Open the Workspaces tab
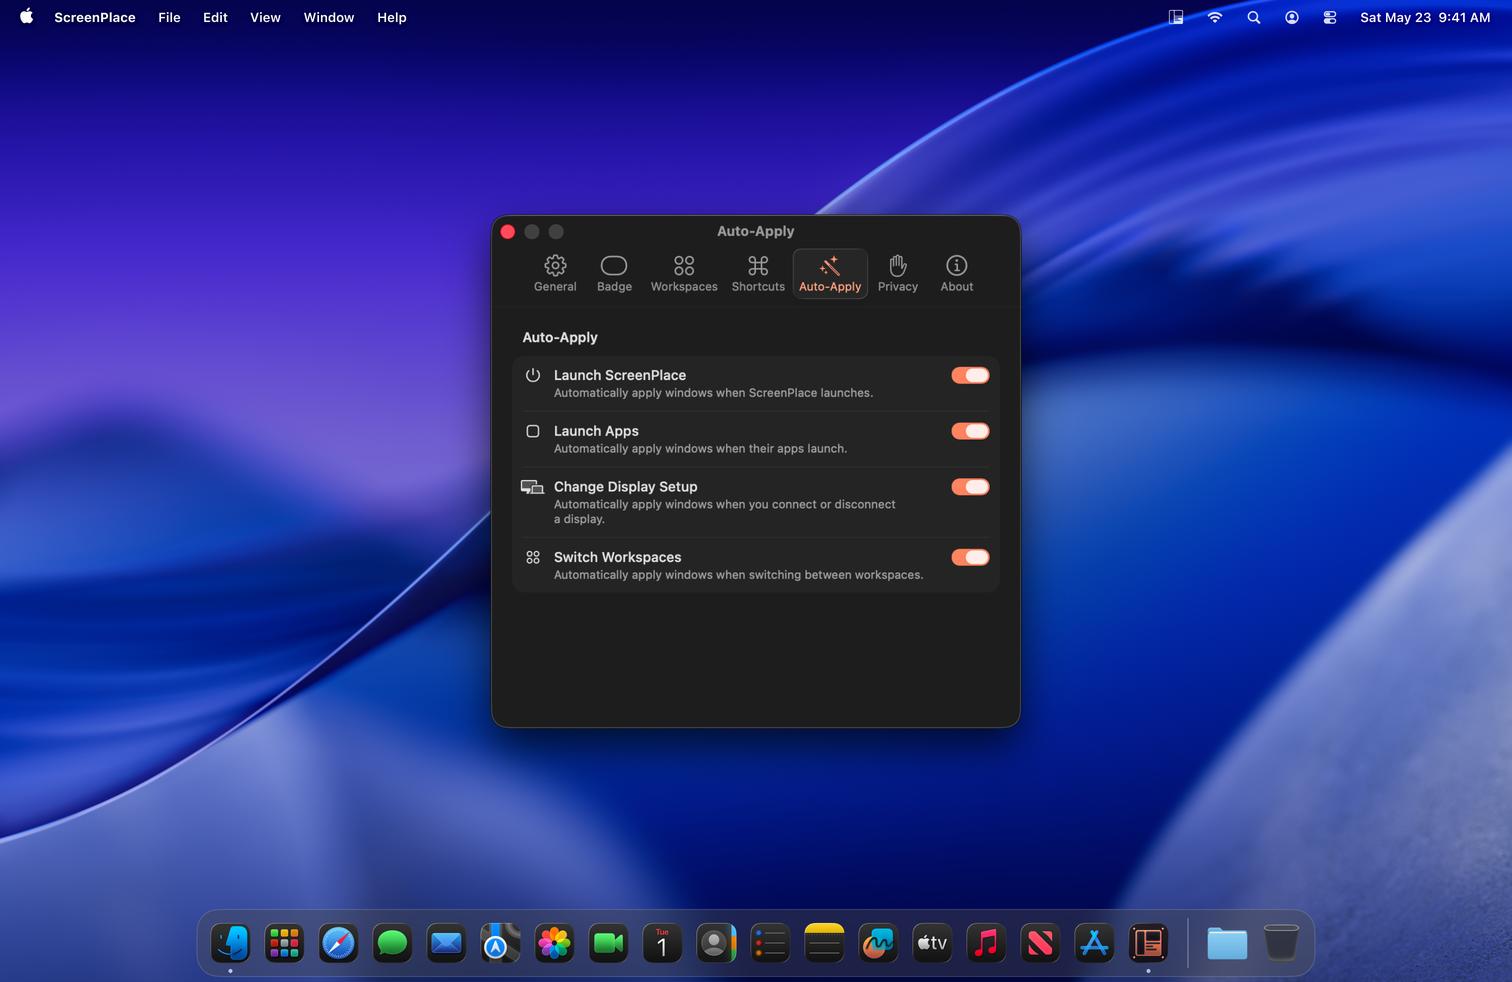 (684, 273)
